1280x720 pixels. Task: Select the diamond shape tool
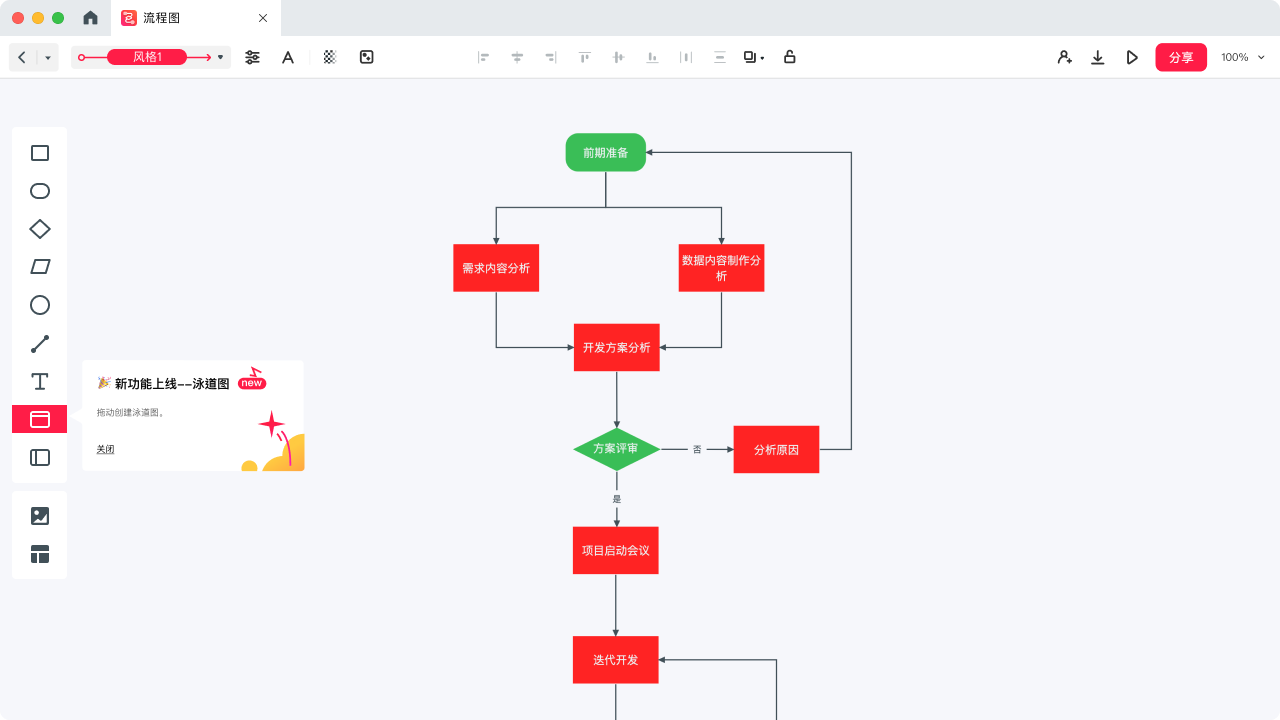click(40, 229)
